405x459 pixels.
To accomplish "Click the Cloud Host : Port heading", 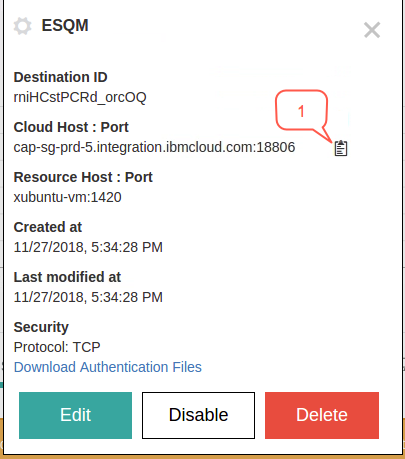I will (x=71, y=127).
